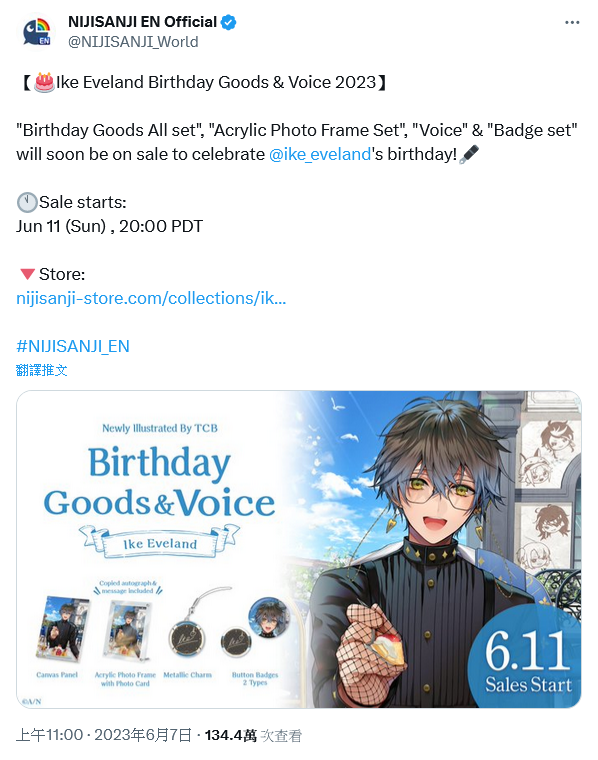Click the translate tweet link

click(x=42, y=370)
